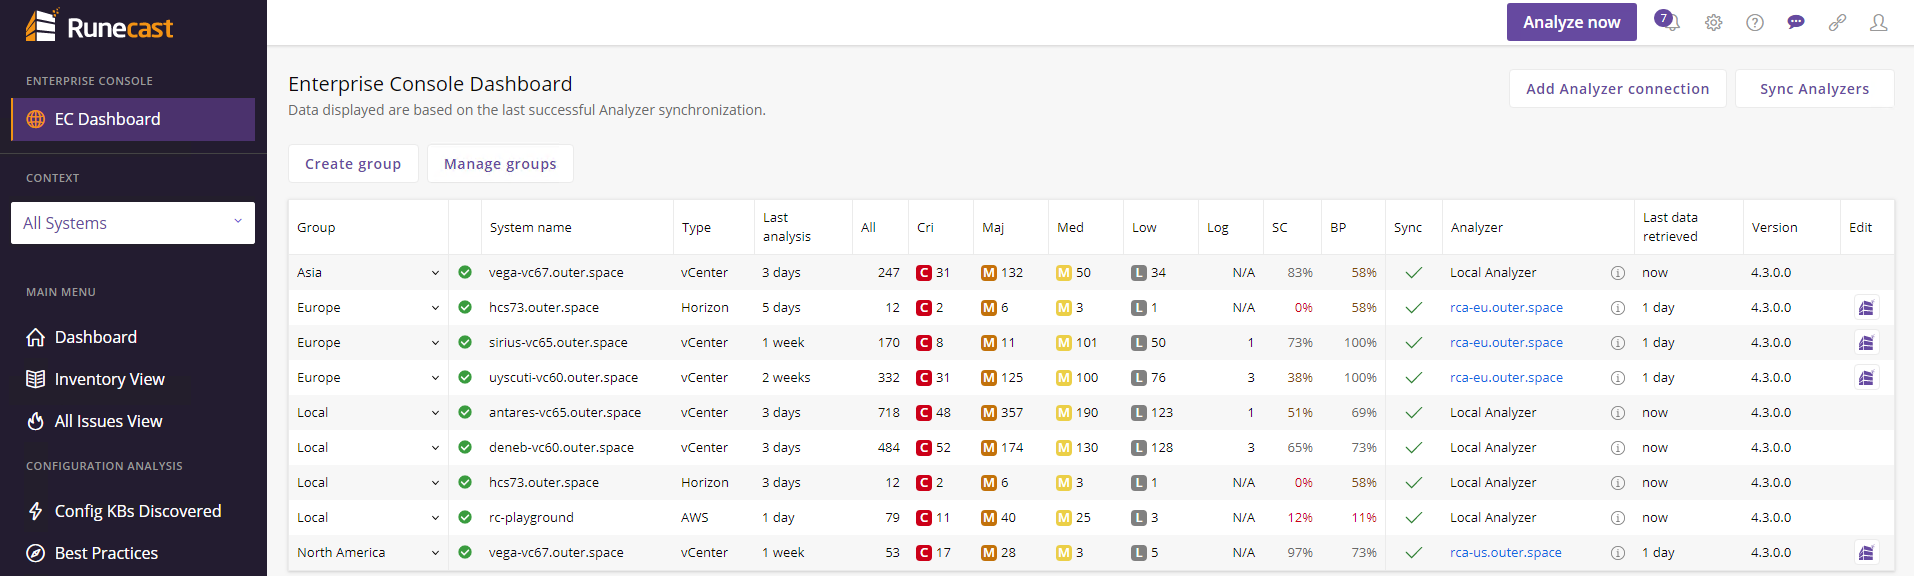The width and height of the screenshot is (1914, 576).
Task: Click green status icon of antares-vc65.outer.space
Action: coord(465,412)
